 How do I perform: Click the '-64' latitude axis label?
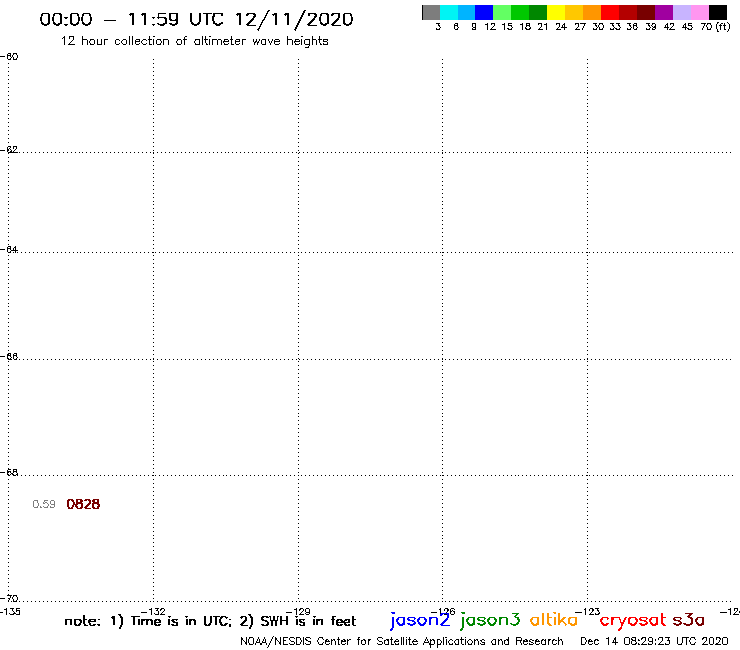click(9, 249)
